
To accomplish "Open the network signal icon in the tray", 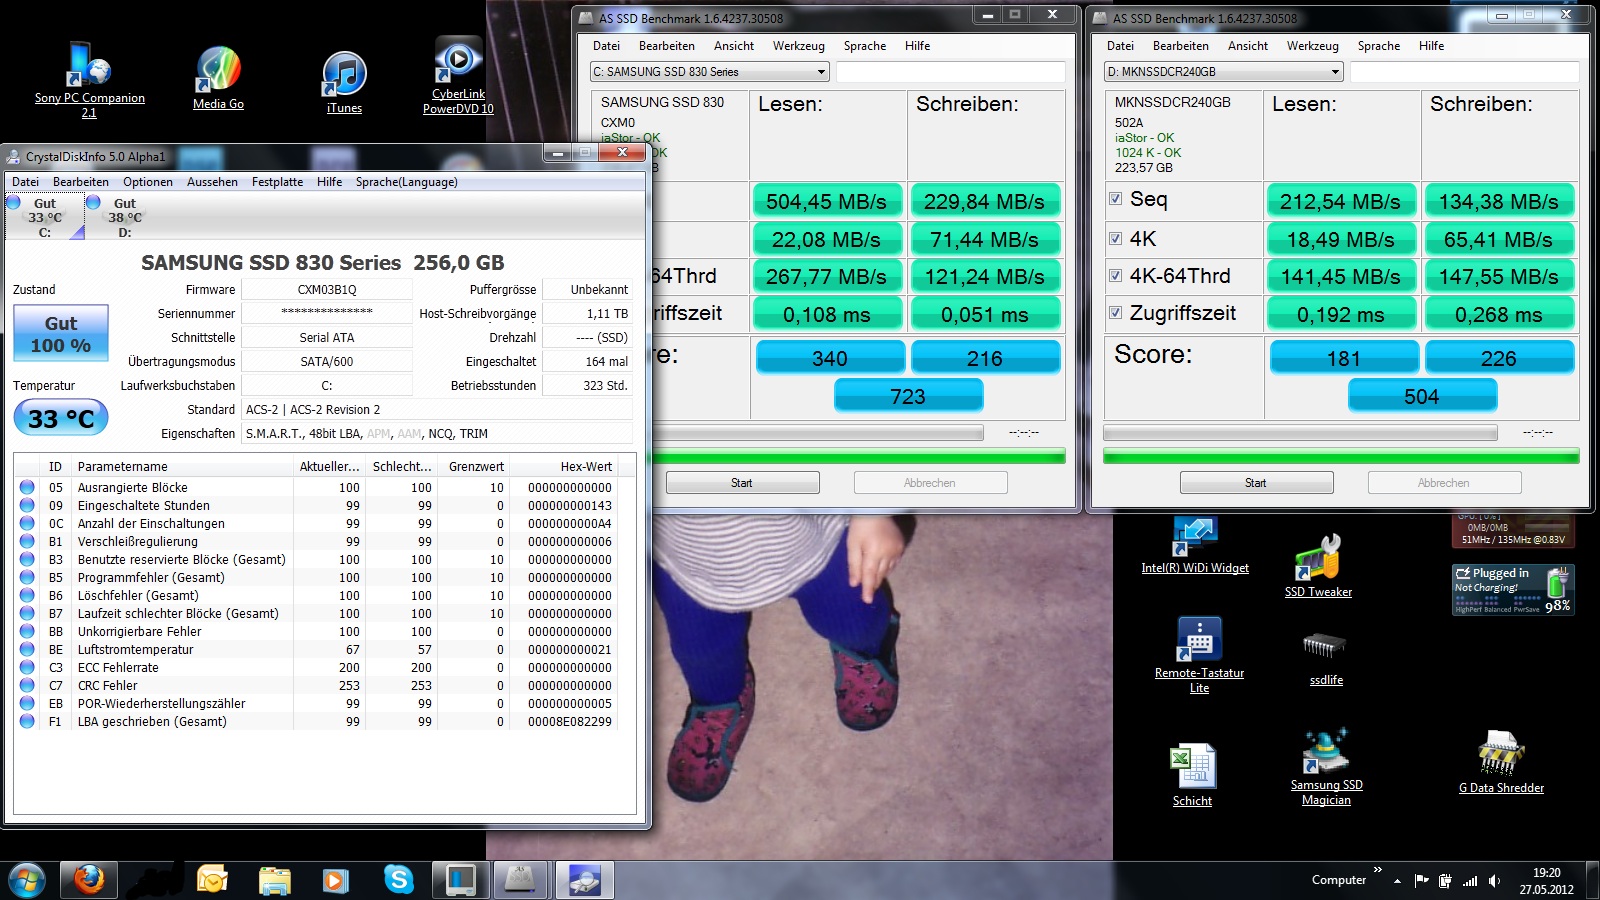I will coord(1470,881).
